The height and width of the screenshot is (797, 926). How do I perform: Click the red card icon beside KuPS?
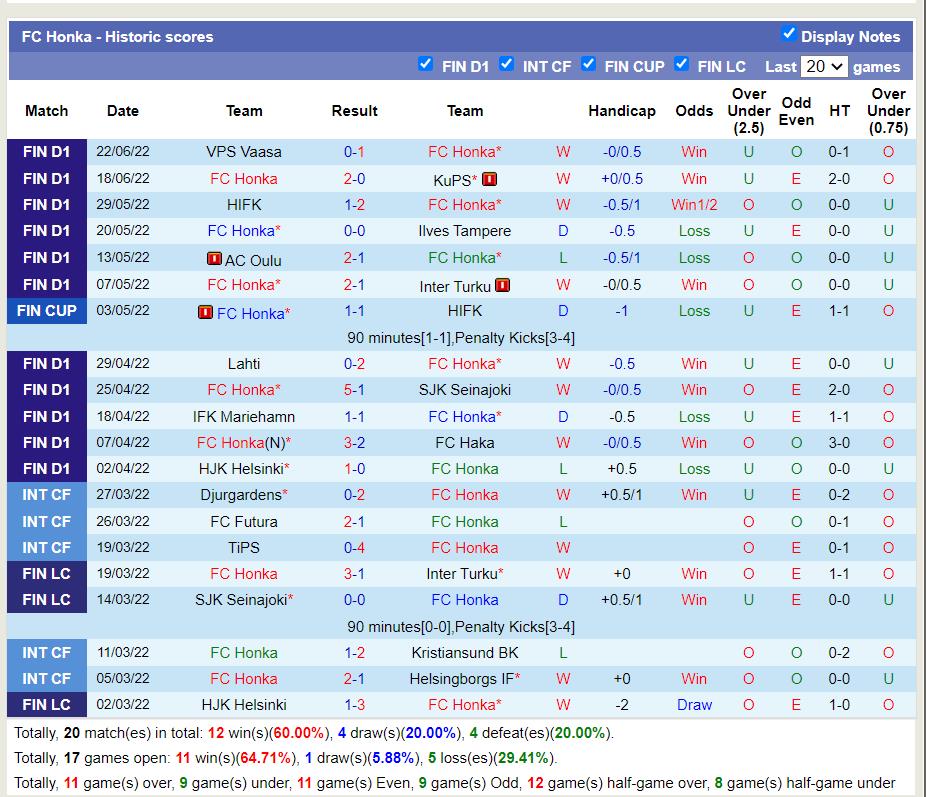(x=489, y=179)
